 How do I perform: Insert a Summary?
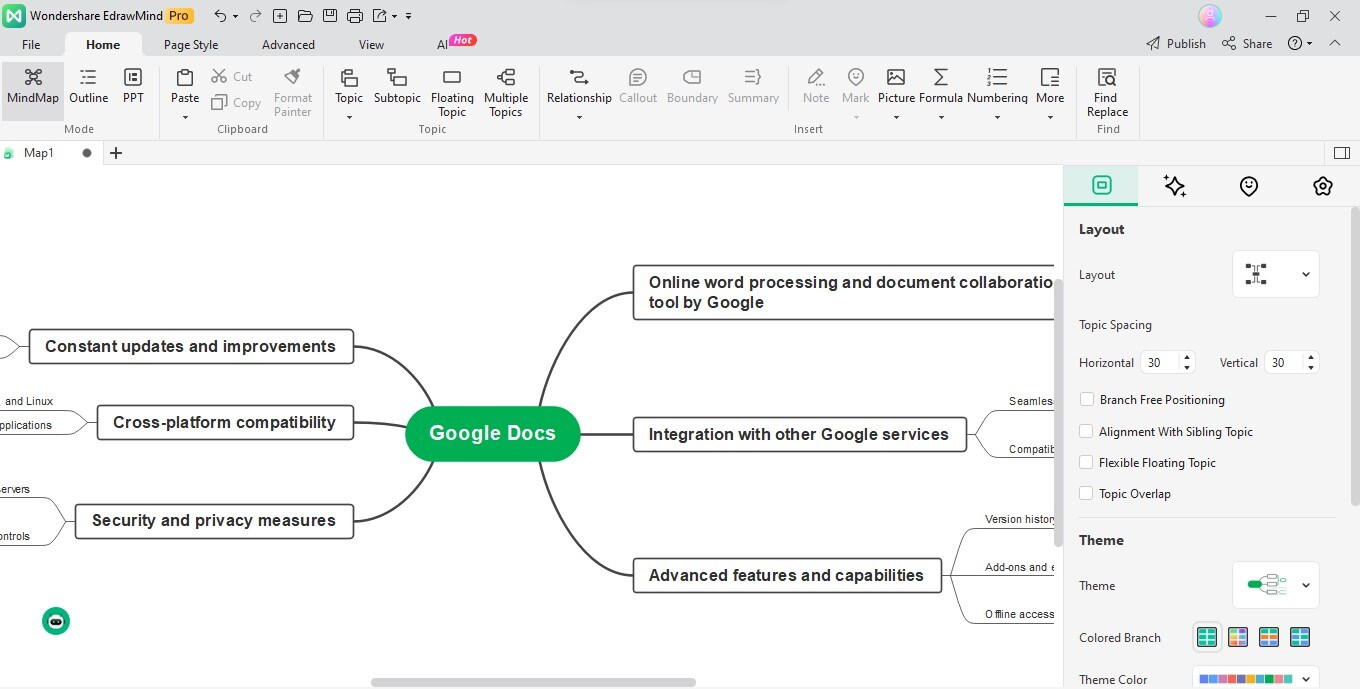click(x=753, y=87)
